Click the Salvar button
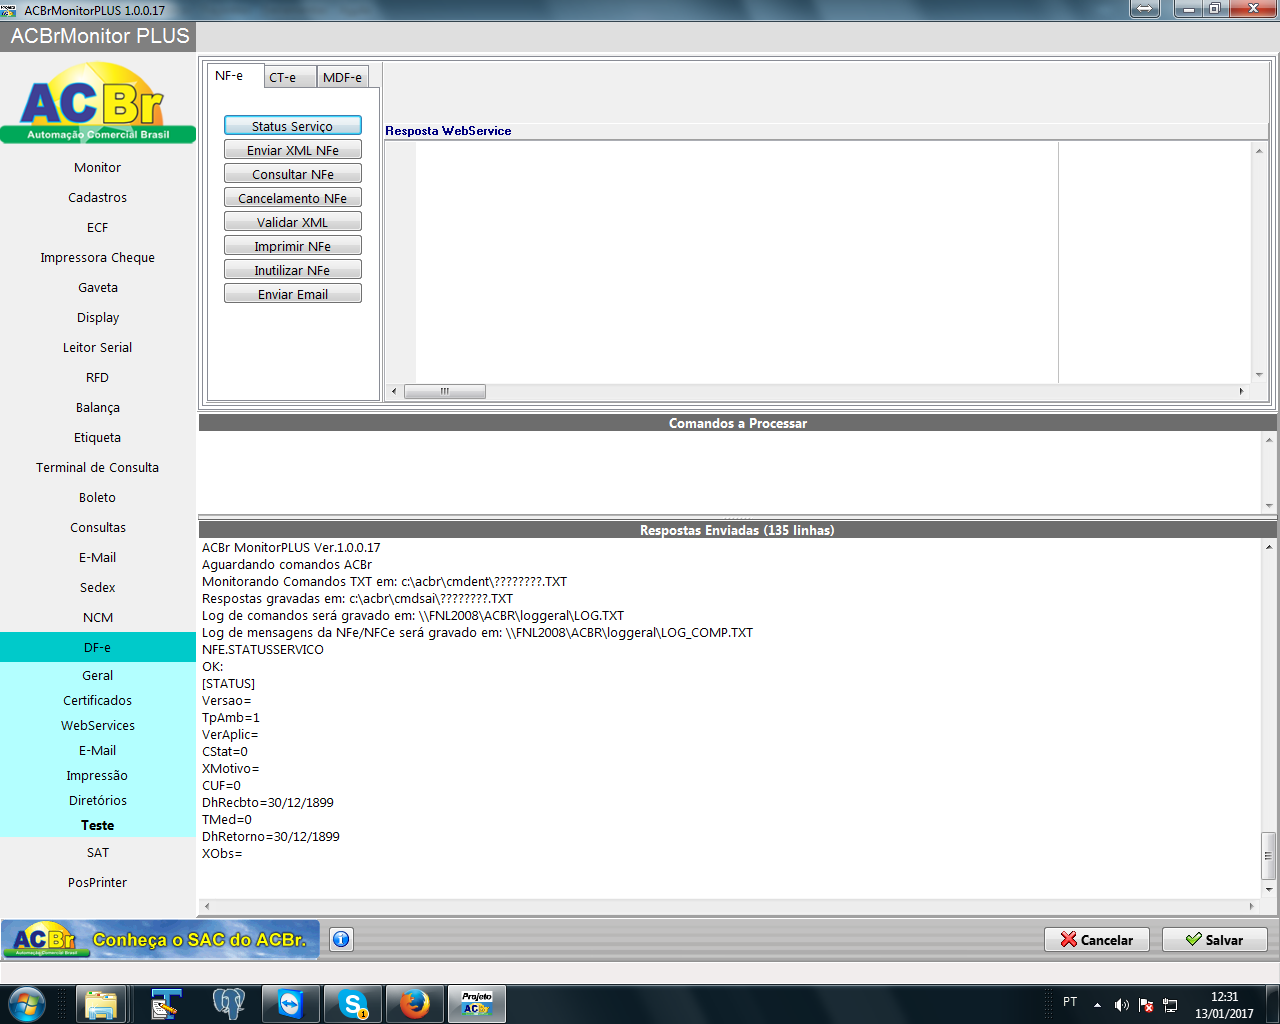Viewport: 1280px width, 1024px height. coord(1215,940)
